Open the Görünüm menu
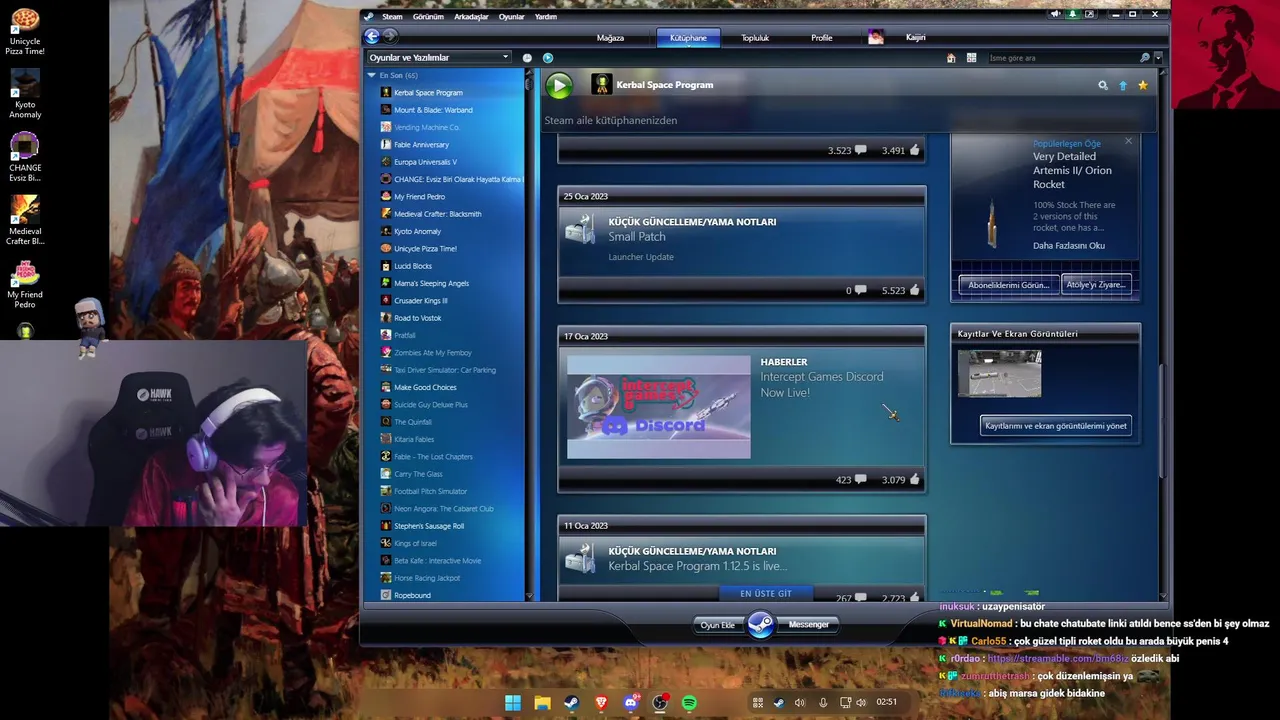 coord(428,17)
